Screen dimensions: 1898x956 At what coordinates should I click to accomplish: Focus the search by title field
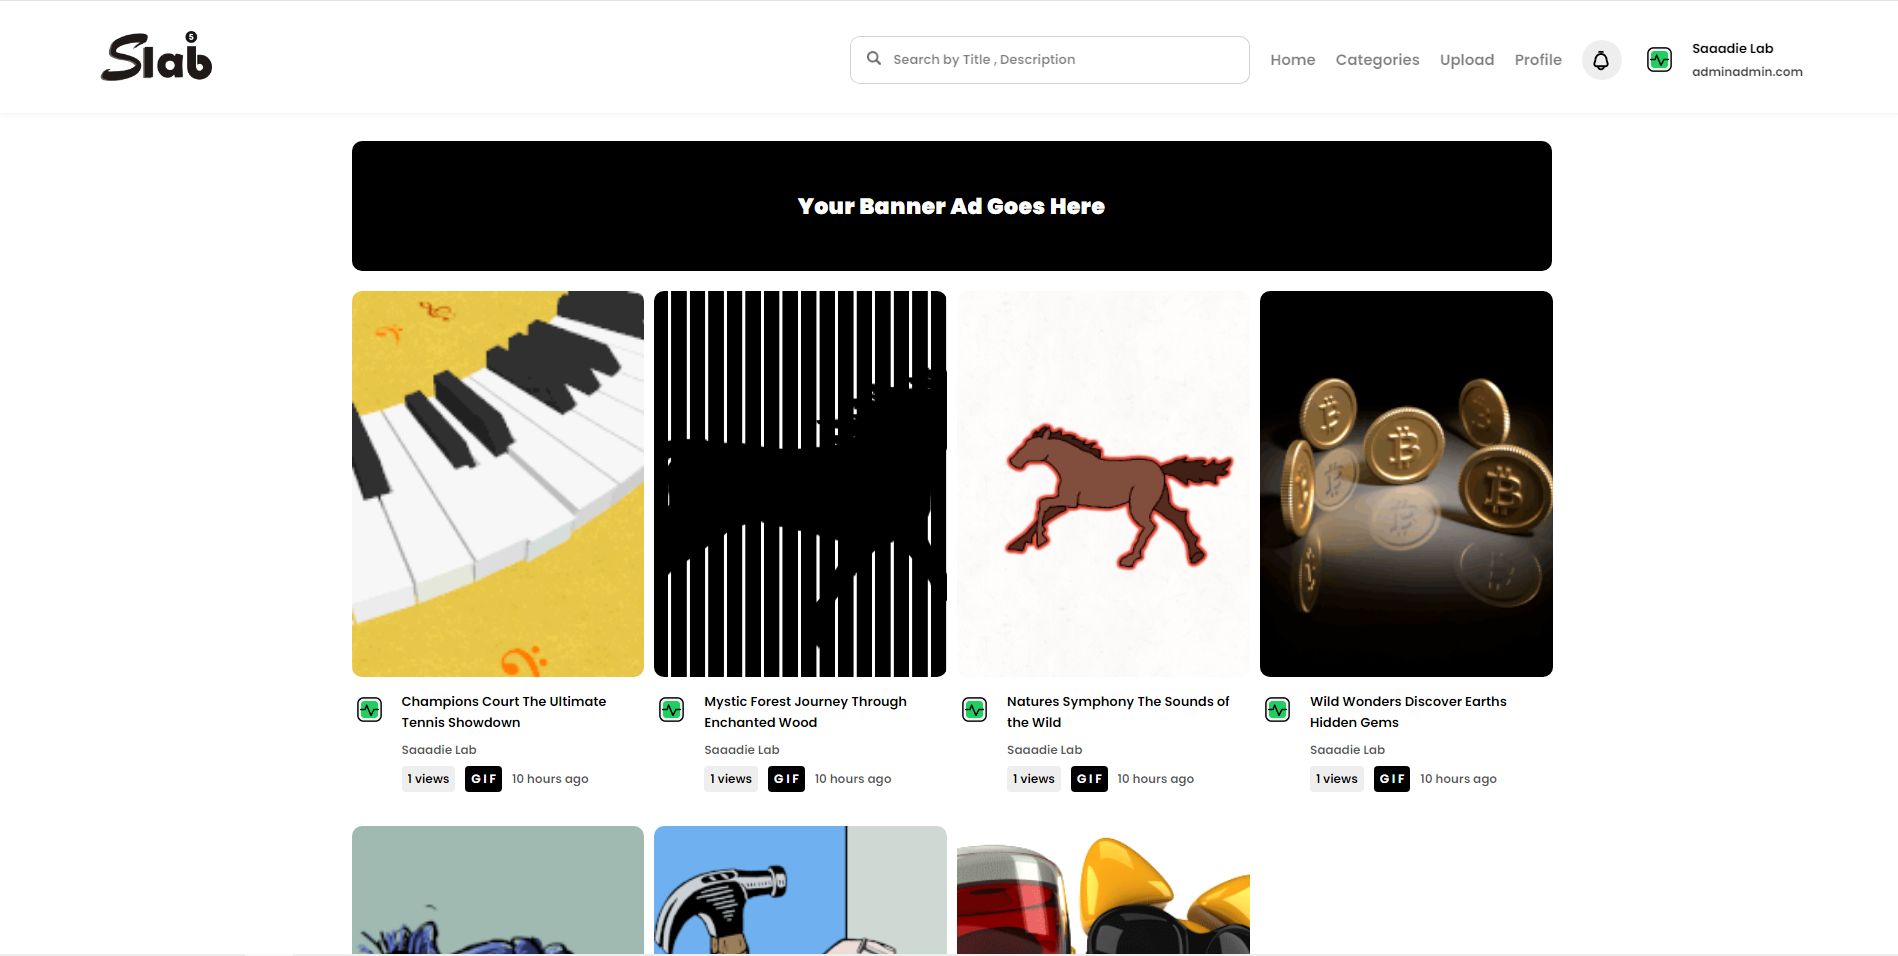1060,60
